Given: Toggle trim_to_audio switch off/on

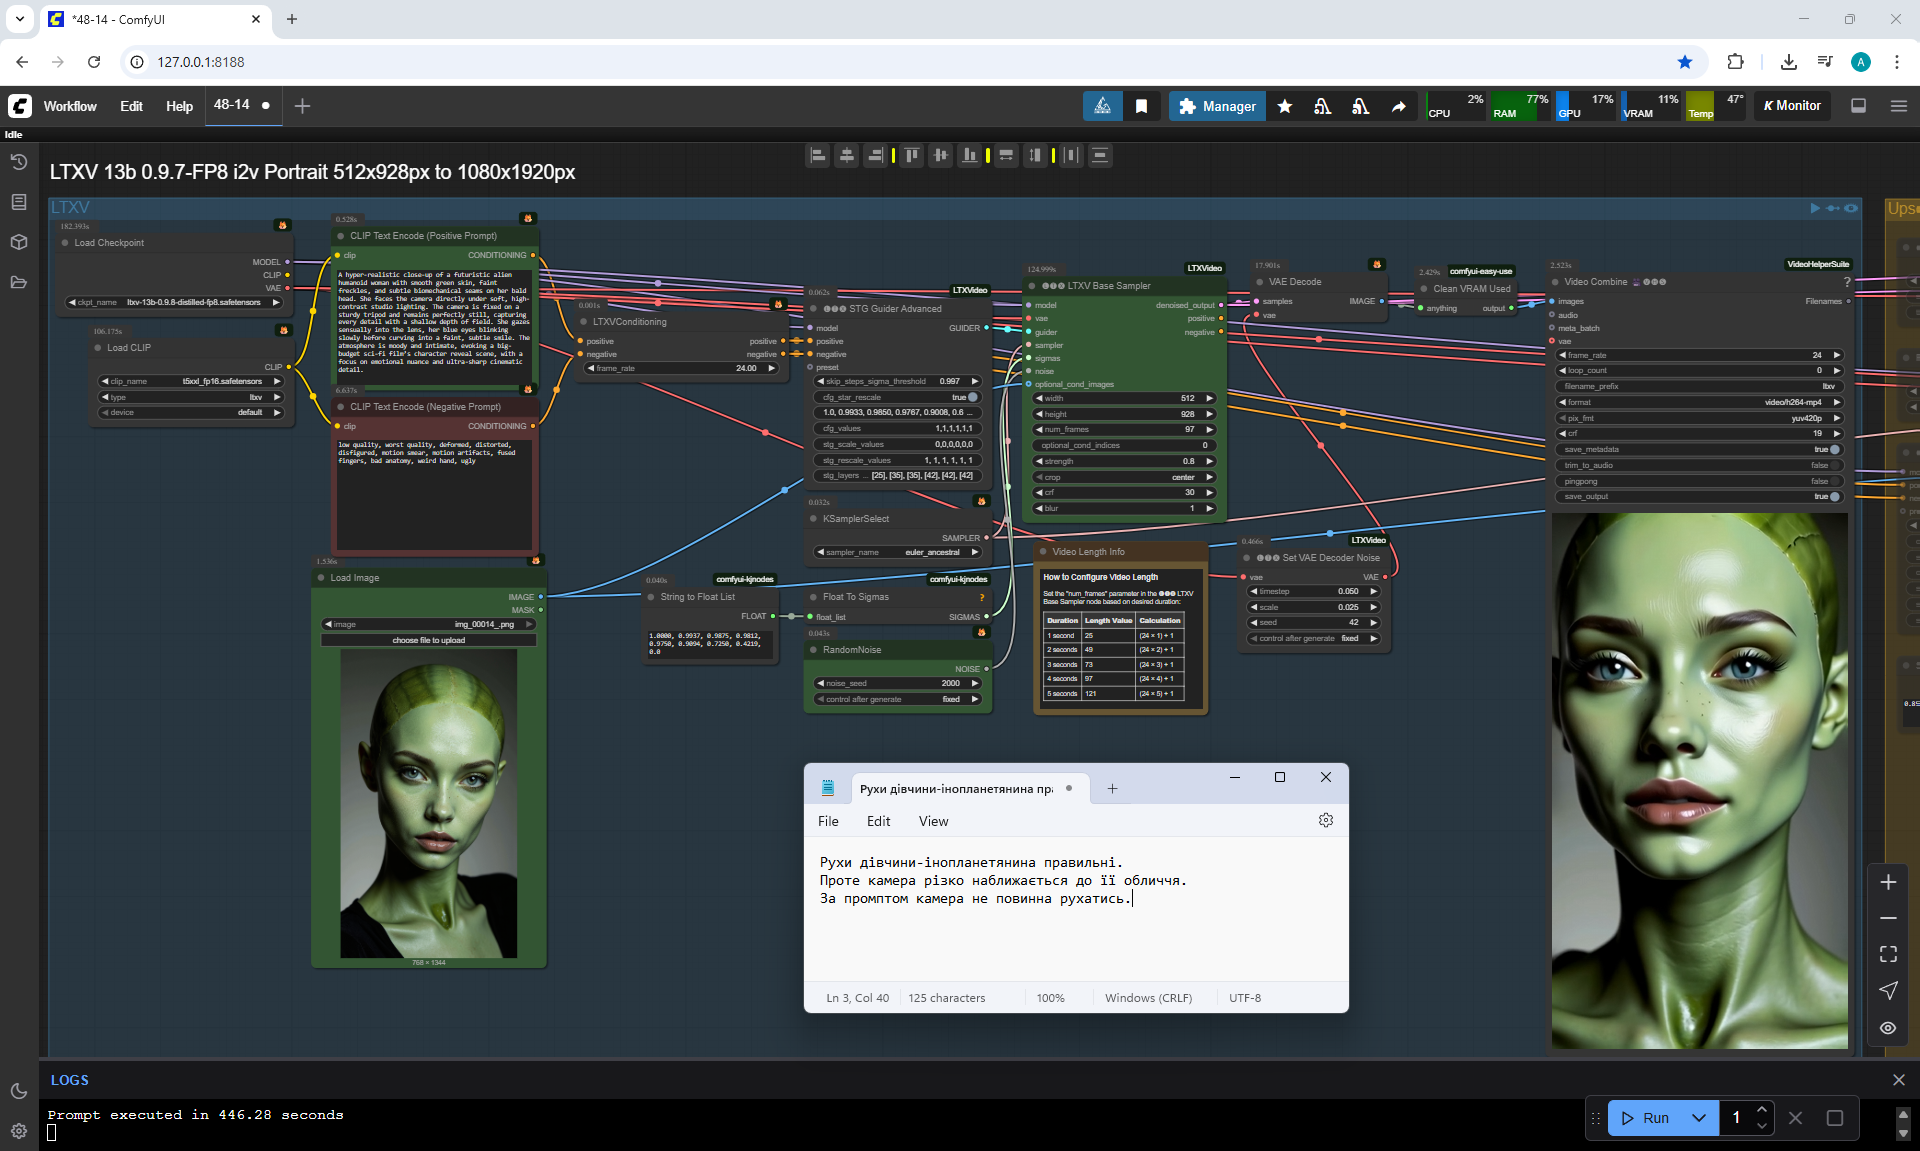Looking at the screenshot, I should 1833,465.
